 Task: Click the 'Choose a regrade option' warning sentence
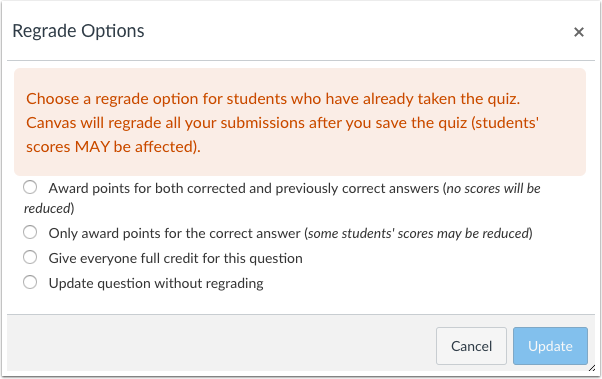pos(273,99)
